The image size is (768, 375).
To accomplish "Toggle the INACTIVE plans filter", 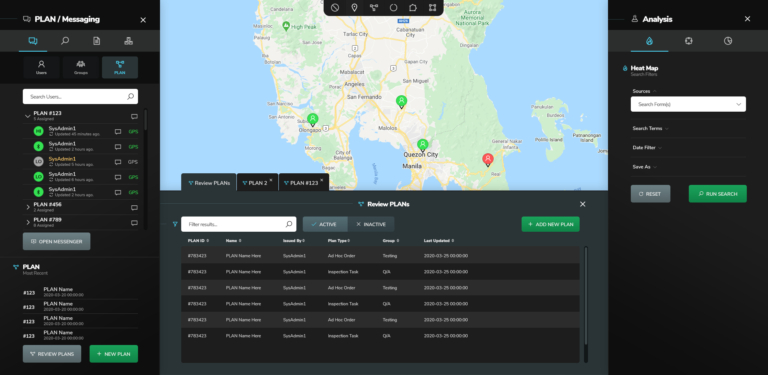I will pyautogui.click(x=371, y=224).
